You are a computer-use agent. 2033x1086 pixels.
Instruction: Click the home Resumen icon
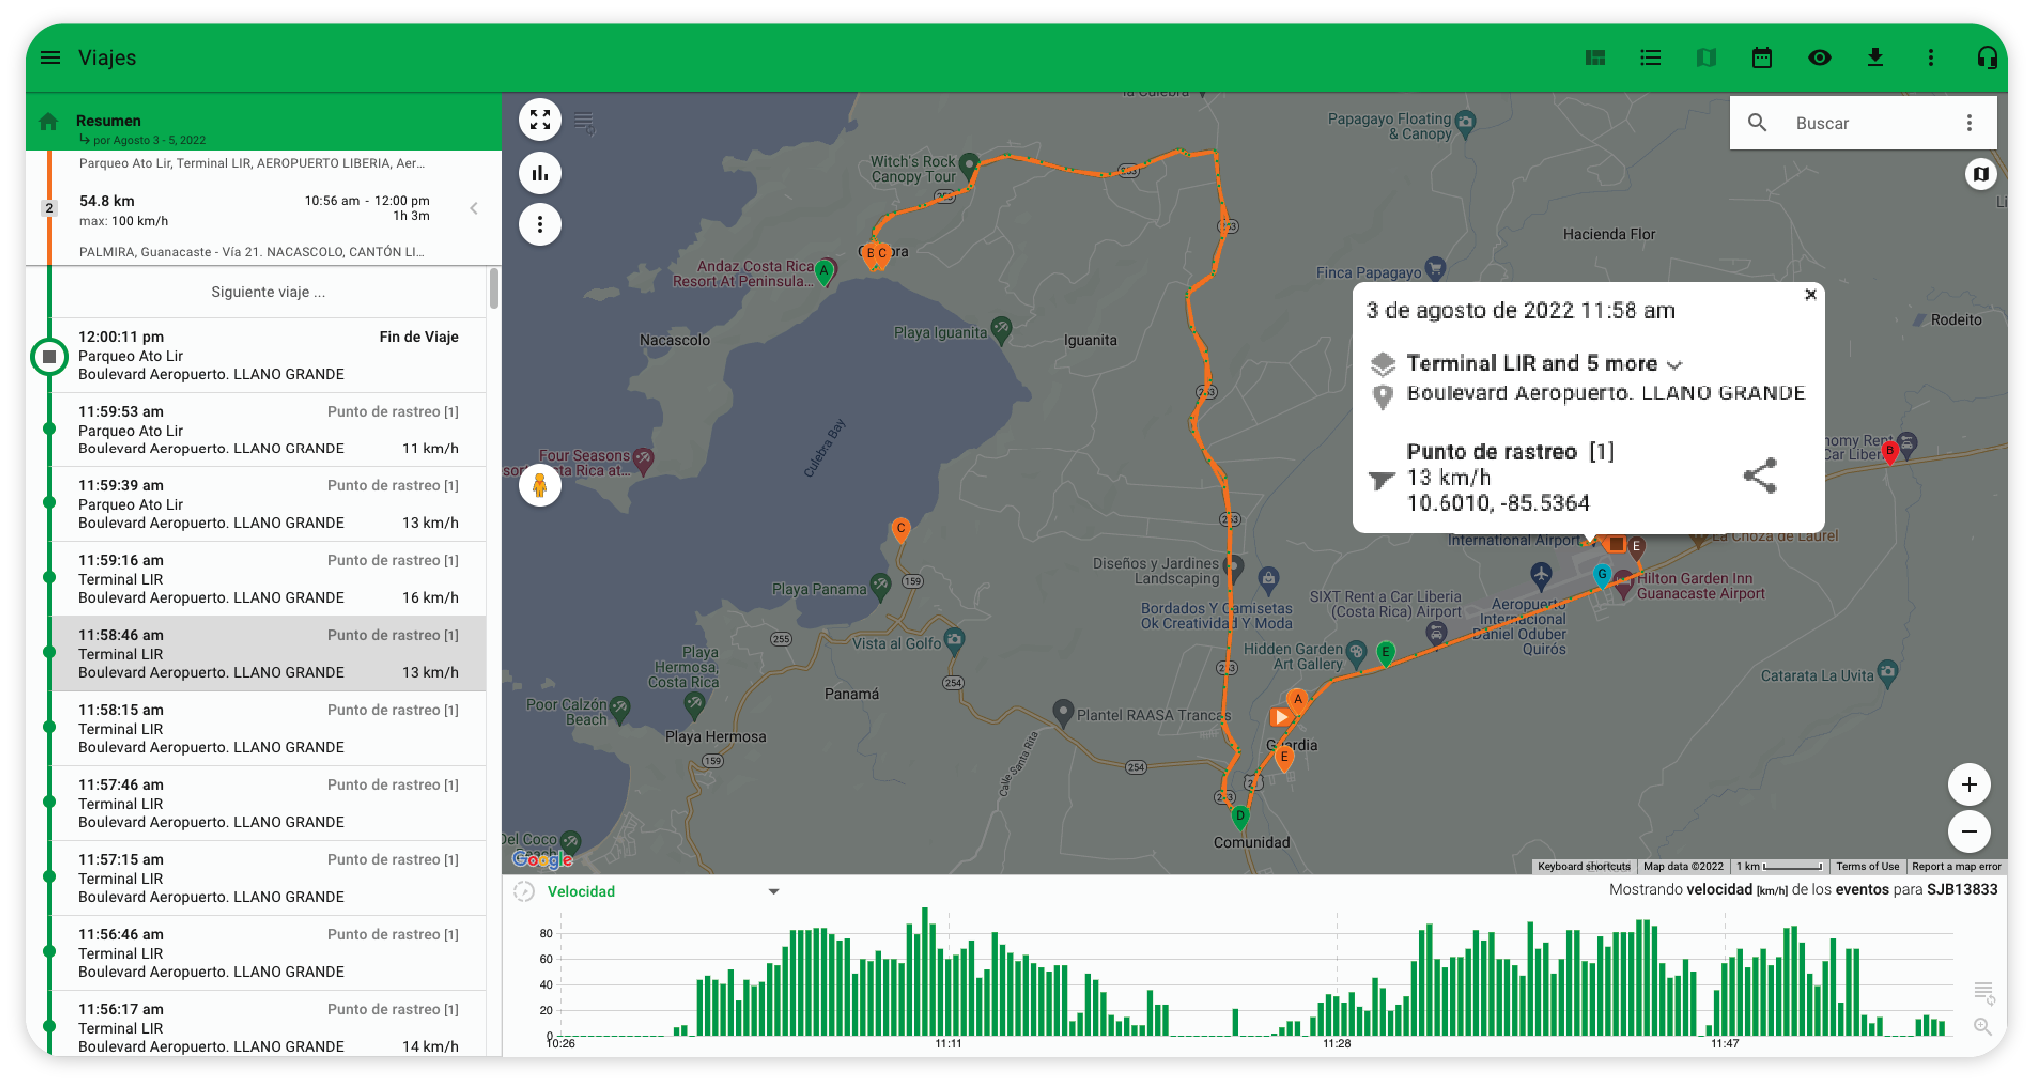[x=48, y=122]
